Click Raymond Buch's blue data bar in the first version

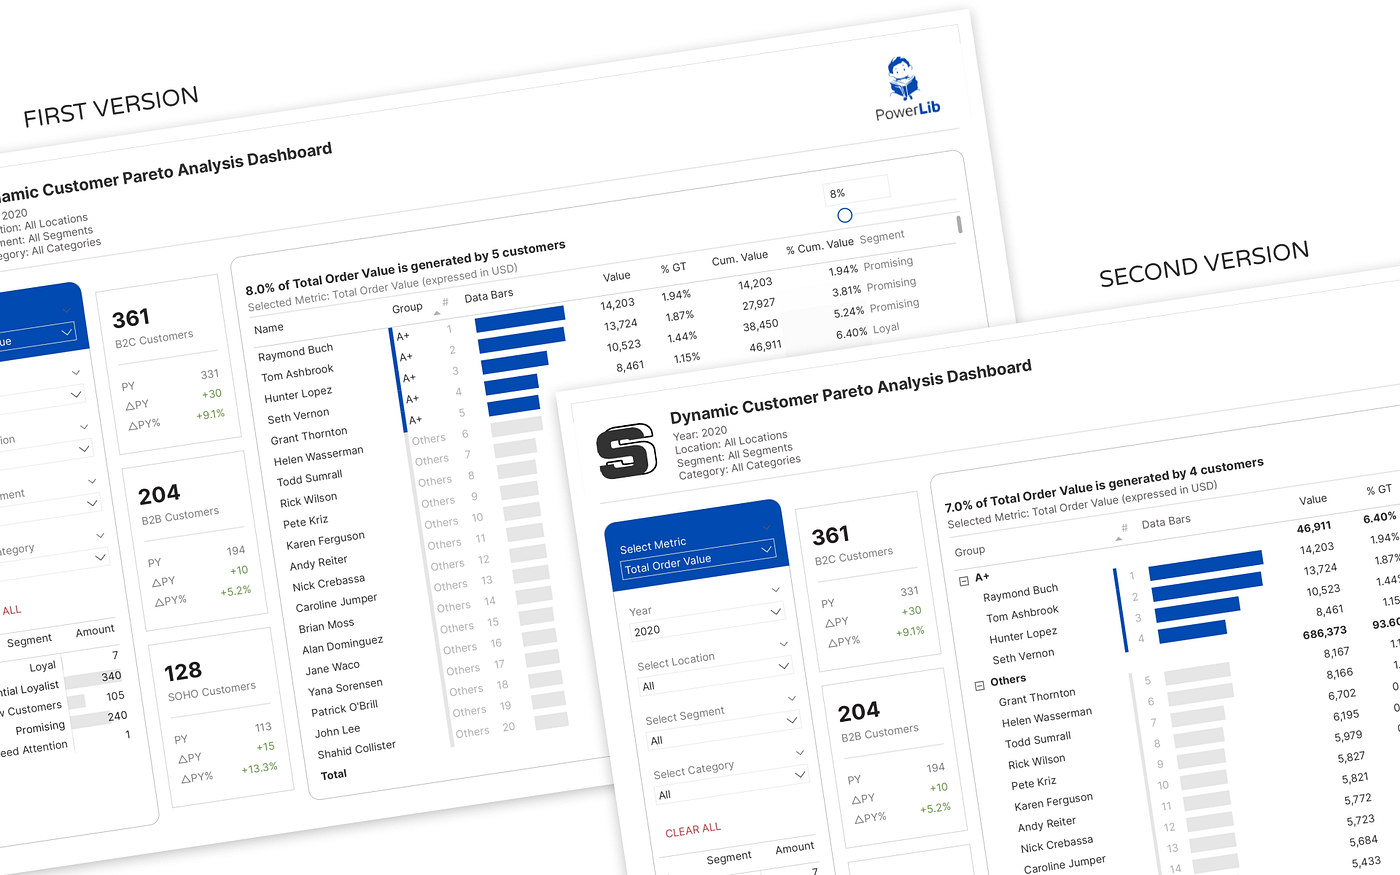pyautogui.click(x=520, y=319)
